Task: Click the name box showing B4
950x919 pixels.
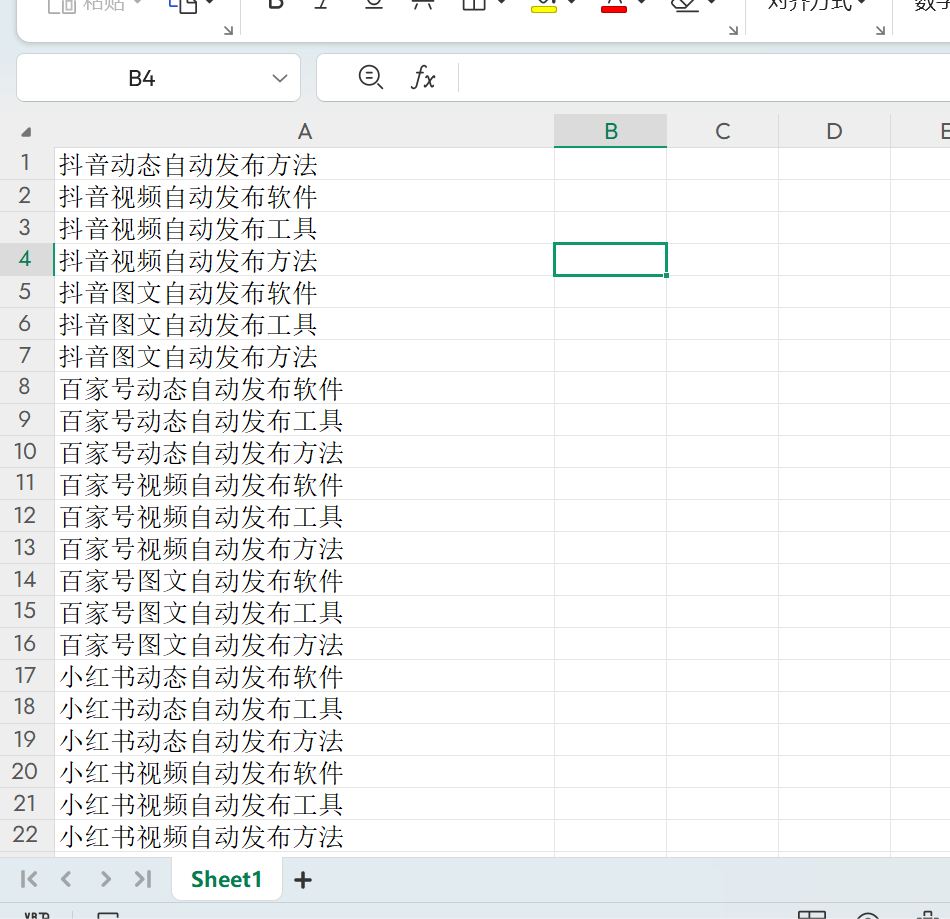Action: pyautogui.click(x=142, y=78)
